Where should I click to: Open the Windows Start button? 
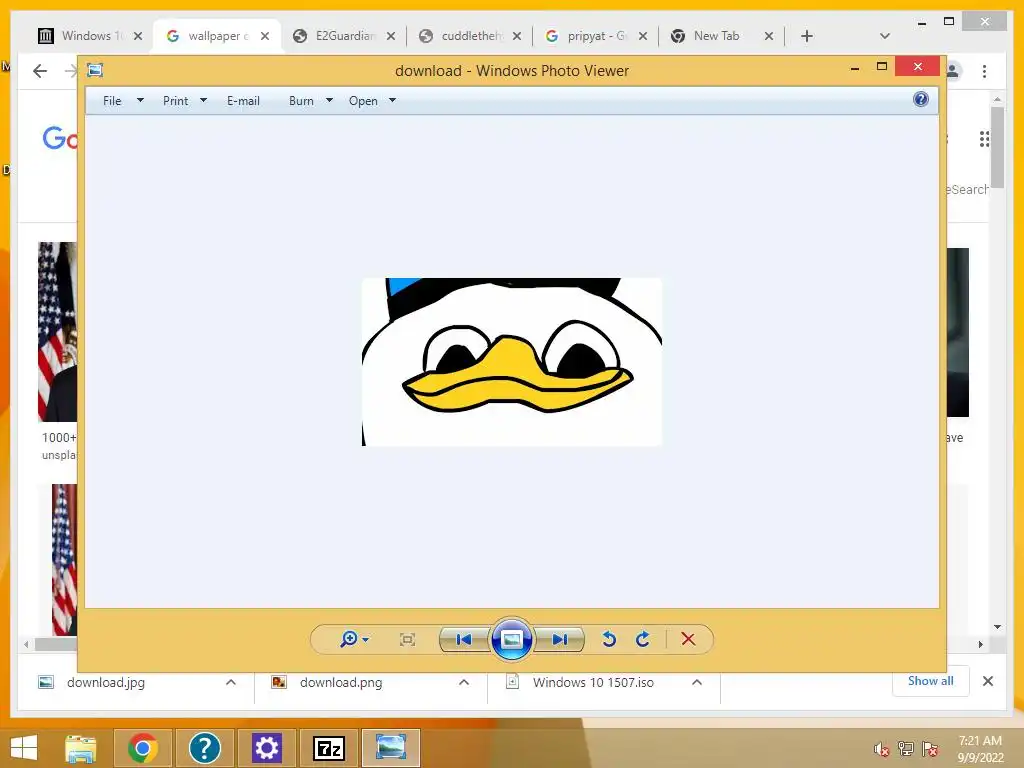coord(24,748)
